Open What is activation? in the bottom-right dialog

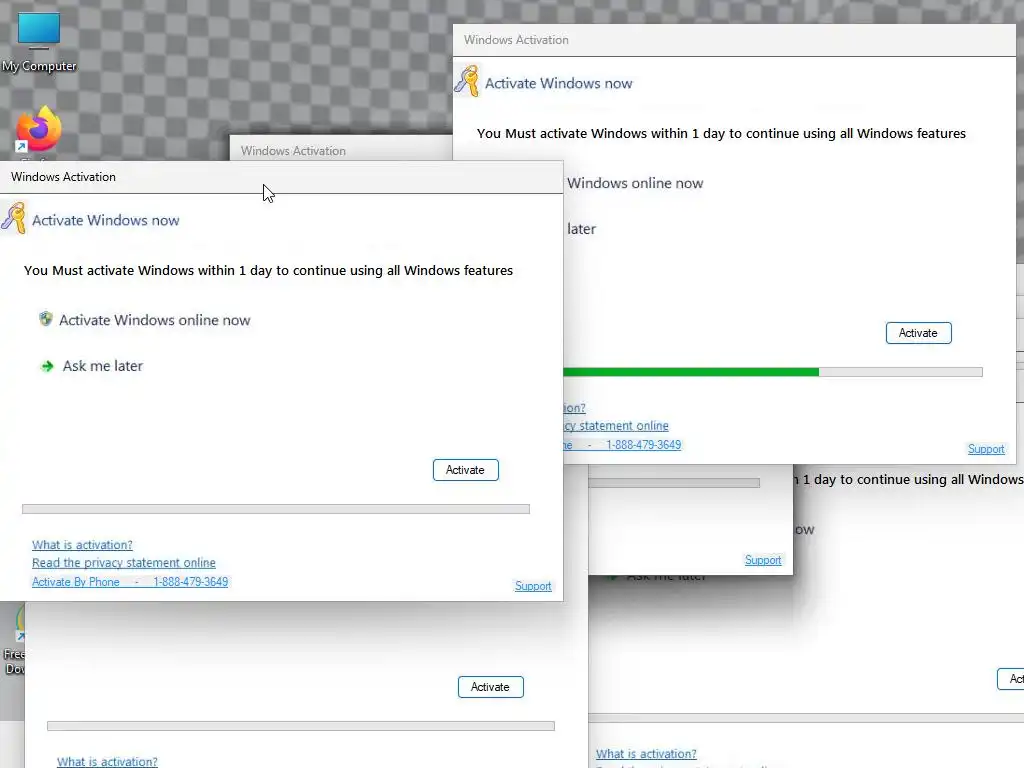tap(646, 754)
